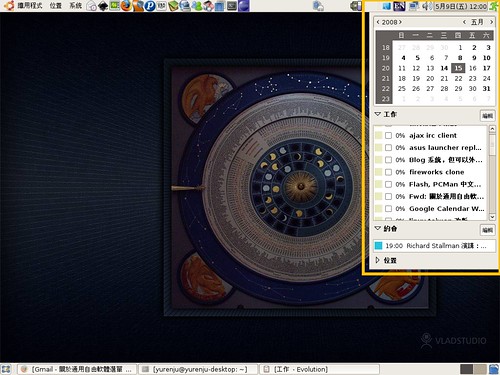Open the 系統 system menu
The image size is (500, 375).
tap(75, 6)
